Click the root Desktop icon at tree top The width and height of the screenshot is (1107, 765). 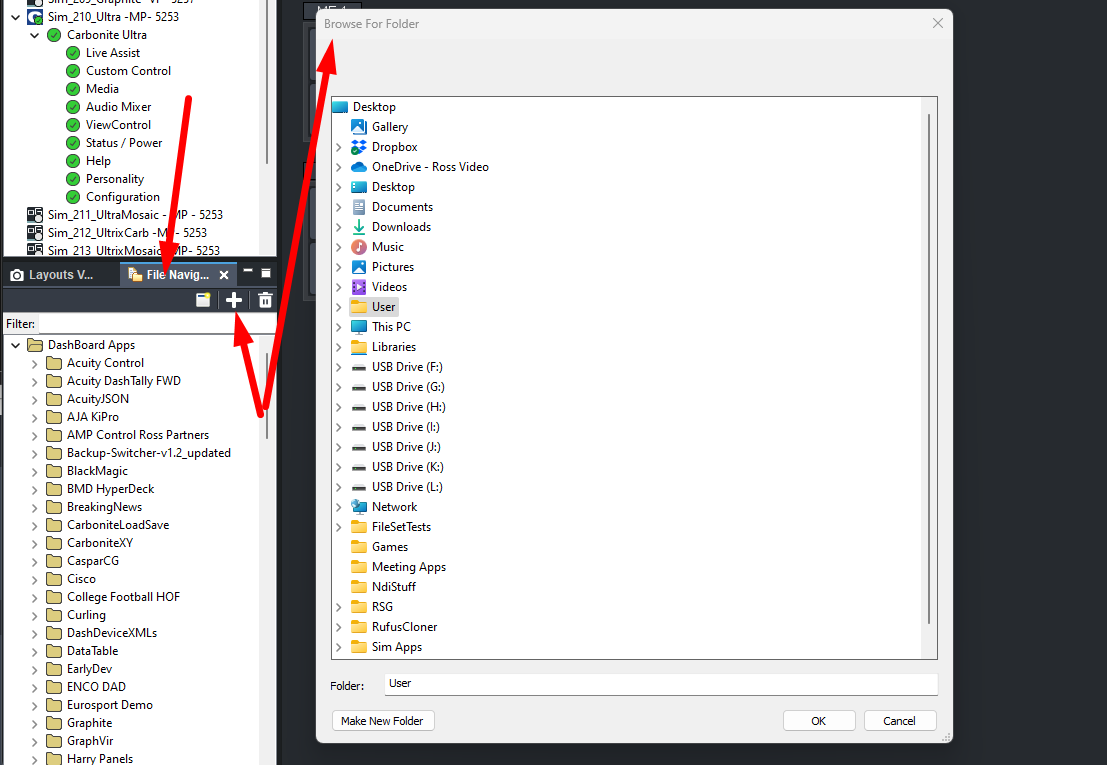(x=340, y=107)
